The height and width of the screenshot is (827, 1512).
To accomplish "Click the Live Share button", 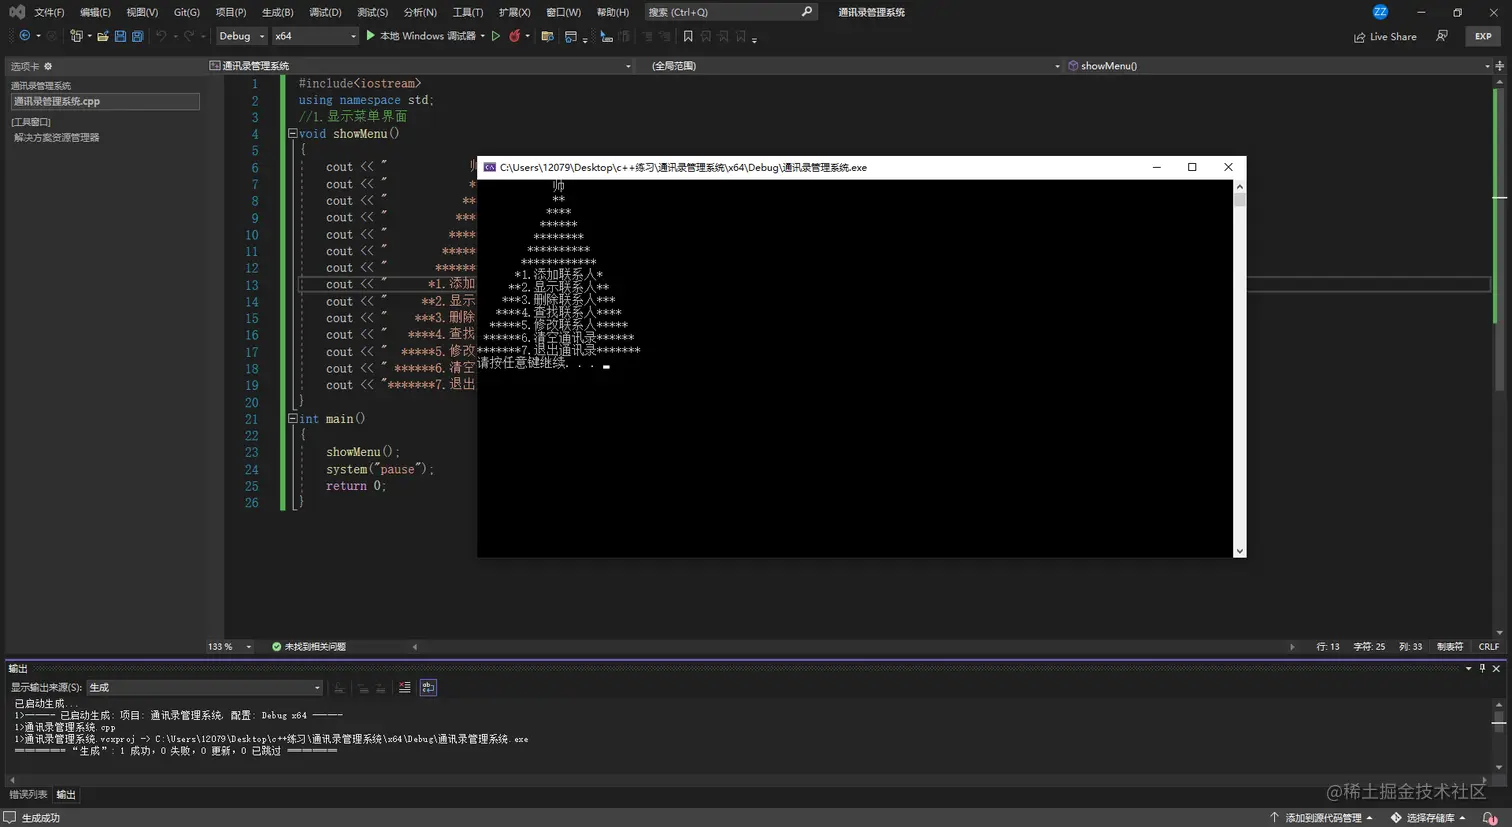I will [x=1385, y=37].
